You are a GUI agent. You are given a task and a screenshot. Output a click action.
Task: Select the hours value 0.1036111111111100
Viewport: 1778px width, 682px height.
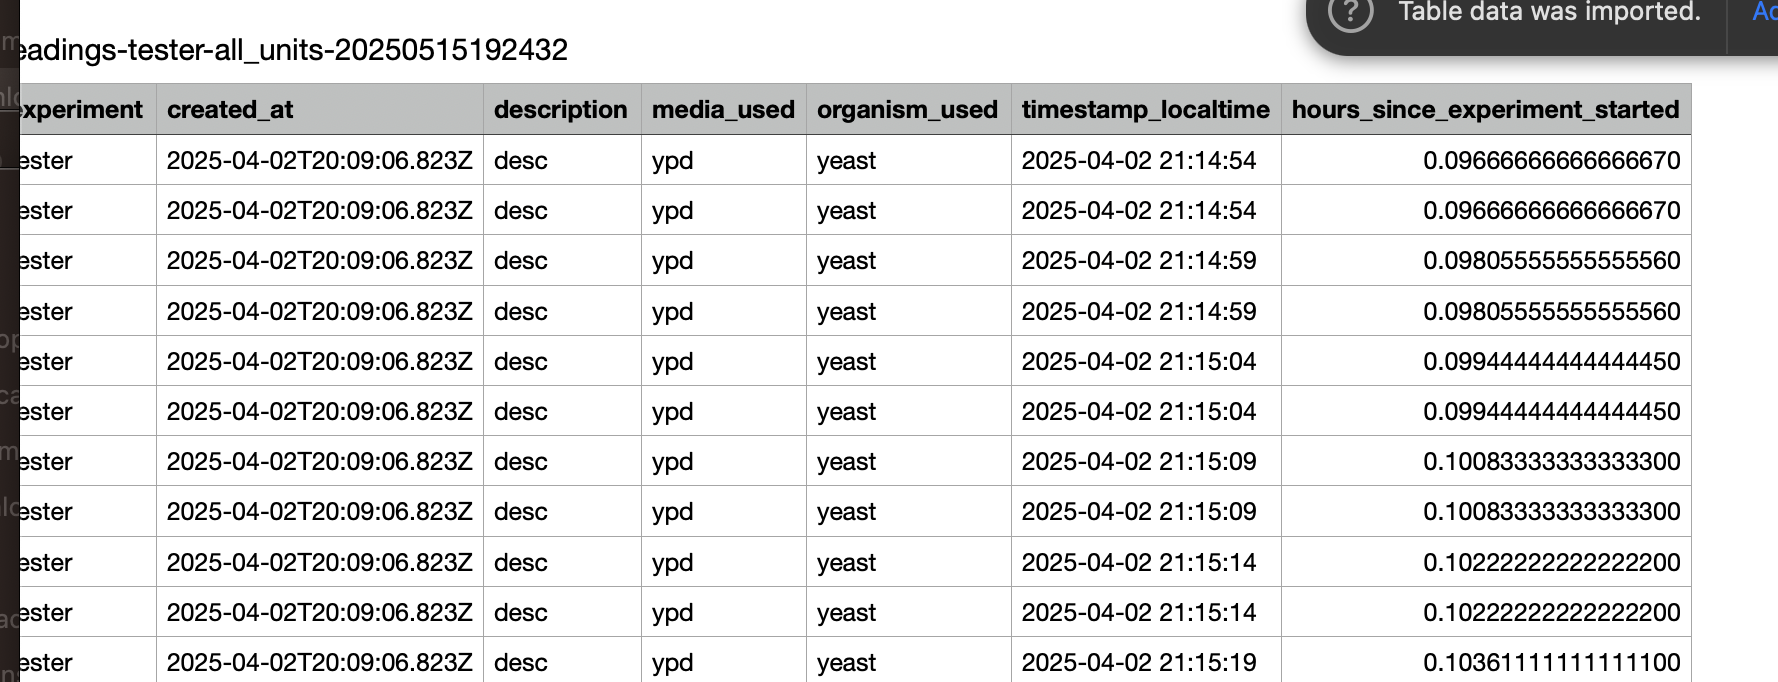1486,662
